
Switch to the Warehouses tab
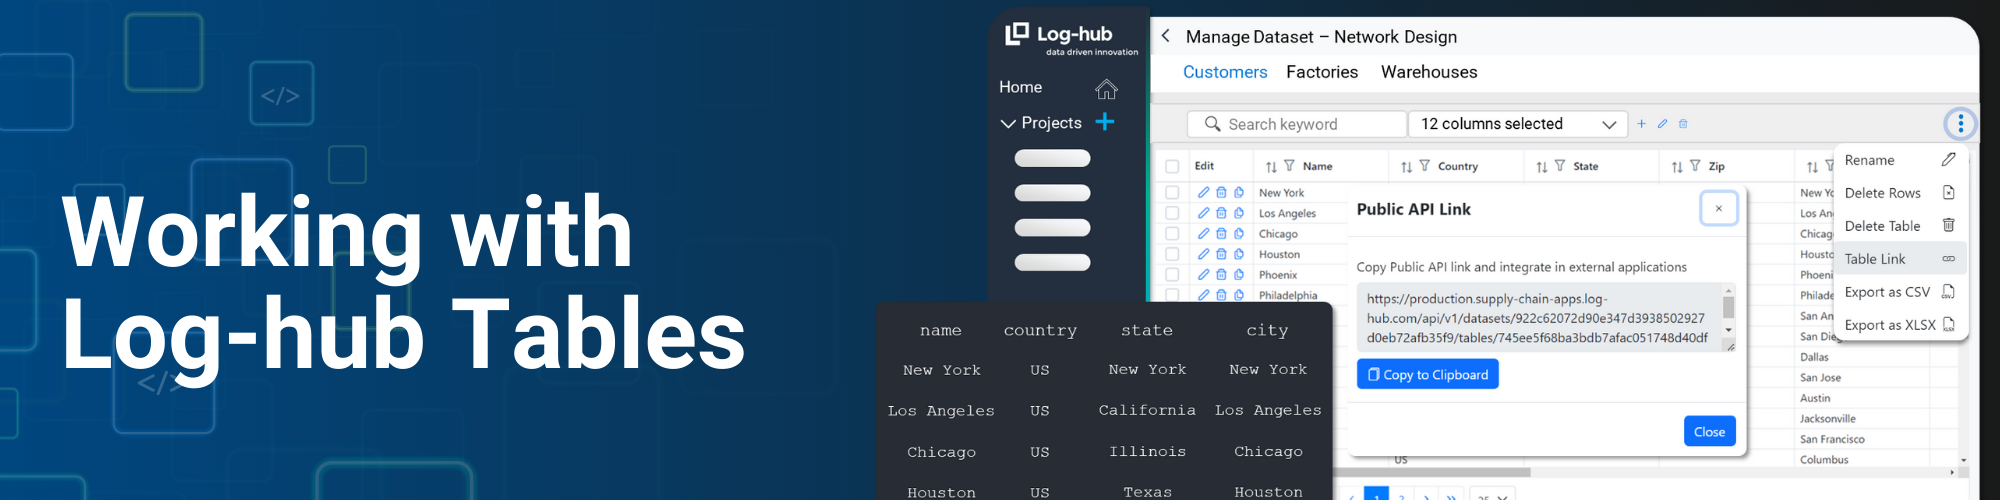1429,72
